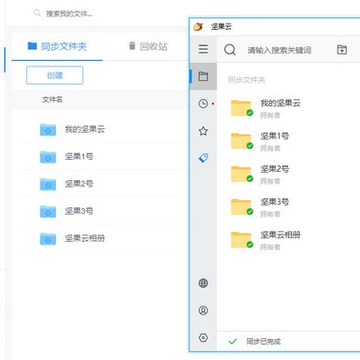The width and height of the screenshot is (360, 360).
Task: Open the 坚果2号 name link on the web page
Action: tap(79, 184)
